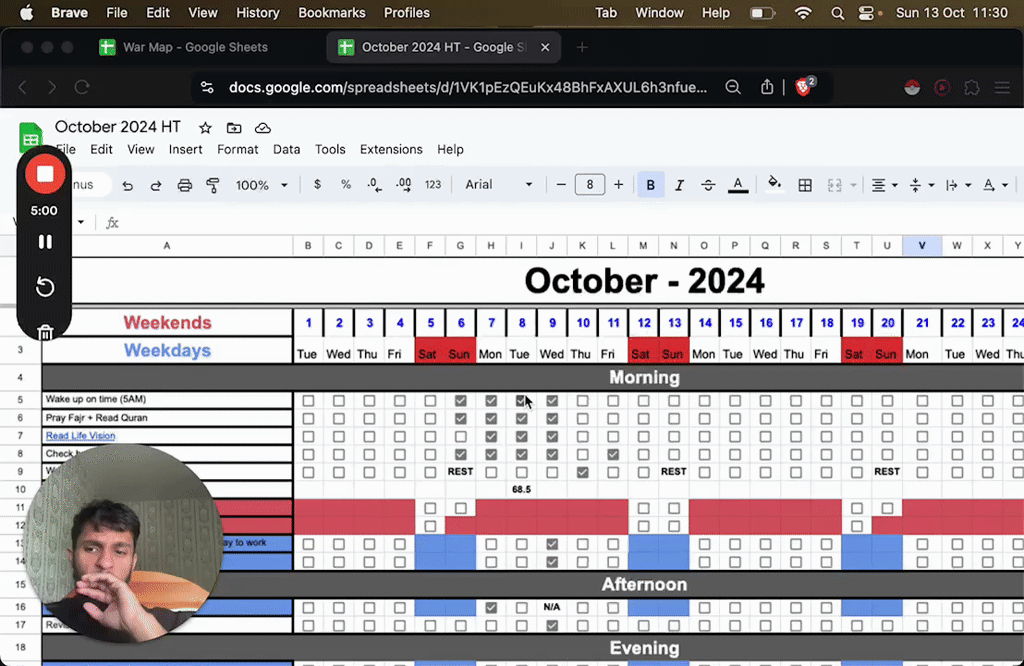
Task: Stop the screen recording
Action: pos(44,174)
